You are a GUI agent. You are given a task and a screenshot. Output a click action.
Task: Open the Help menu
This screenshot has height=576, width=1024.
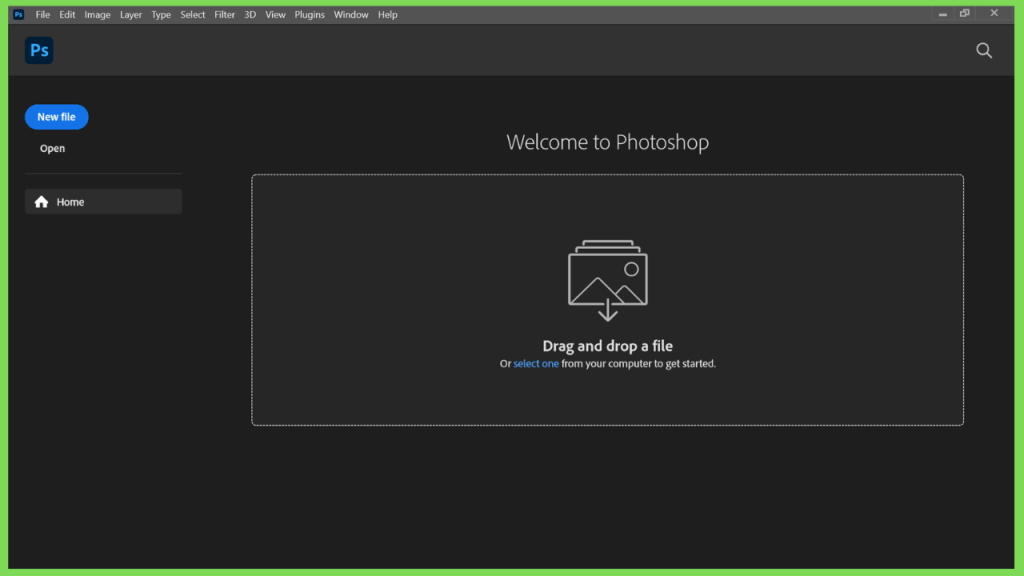tap(387, 14)
